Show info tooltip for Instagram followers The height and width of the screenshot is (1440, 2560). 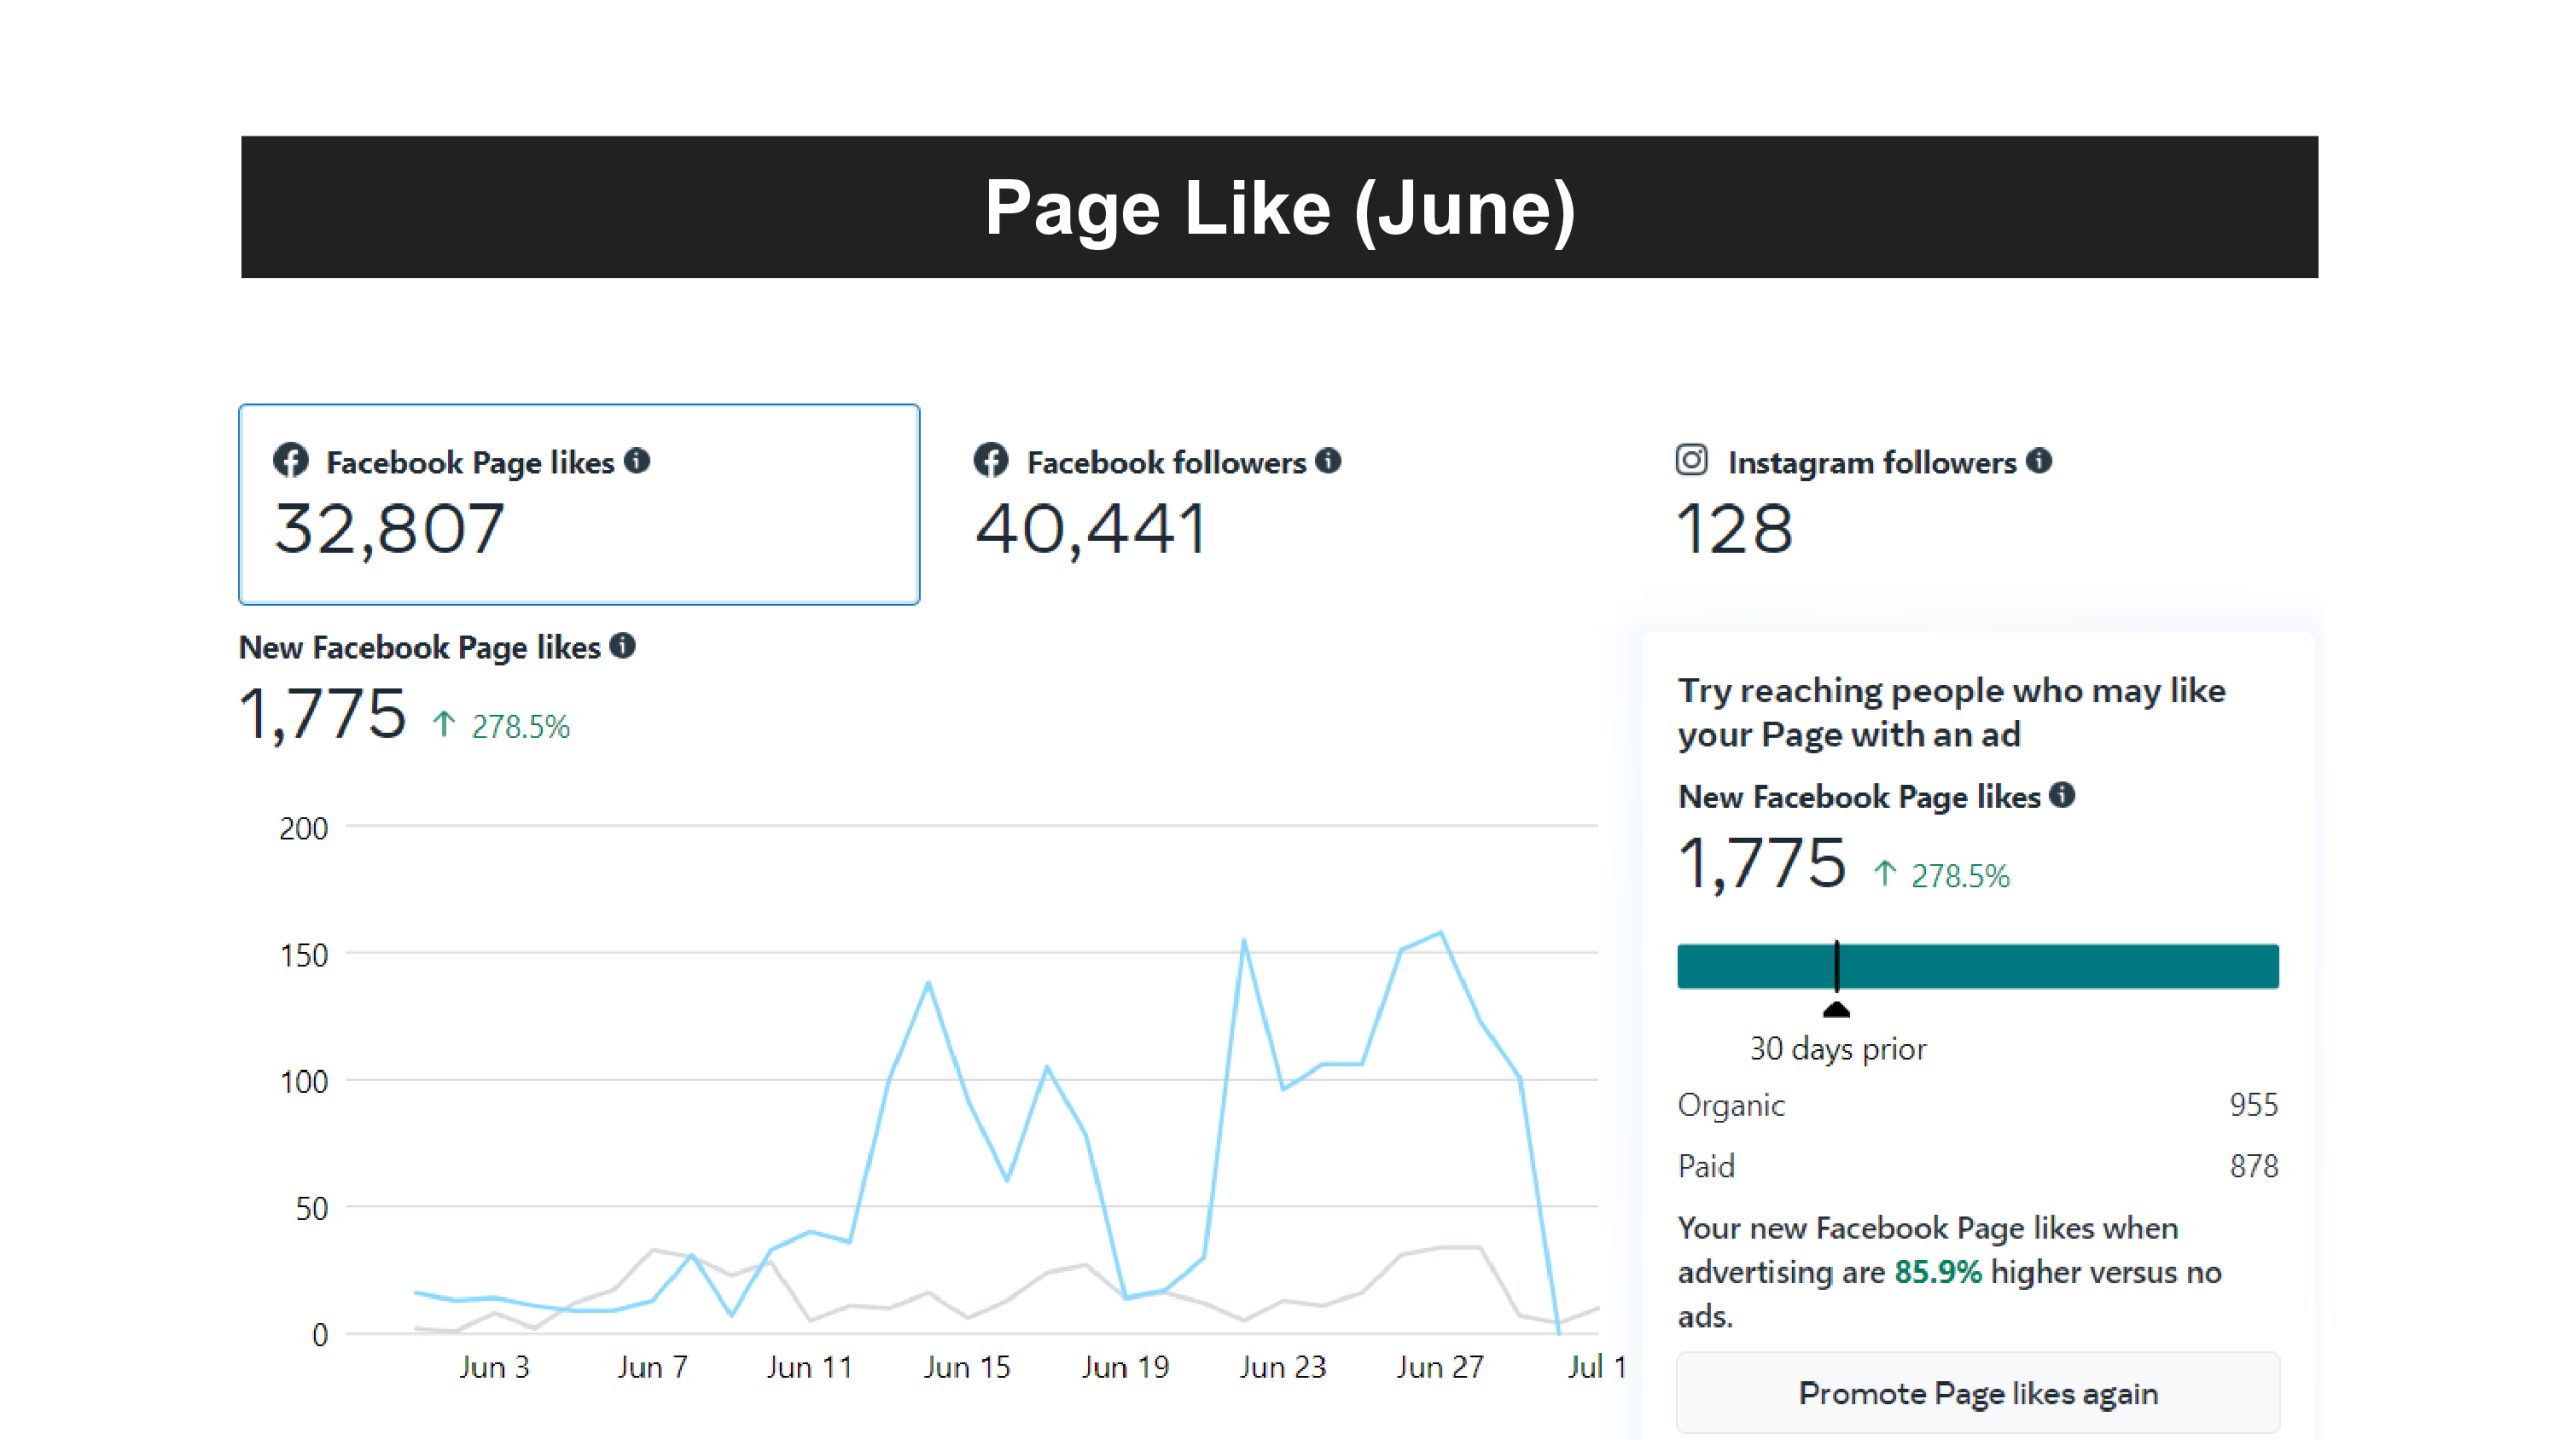pos(2039,460)
